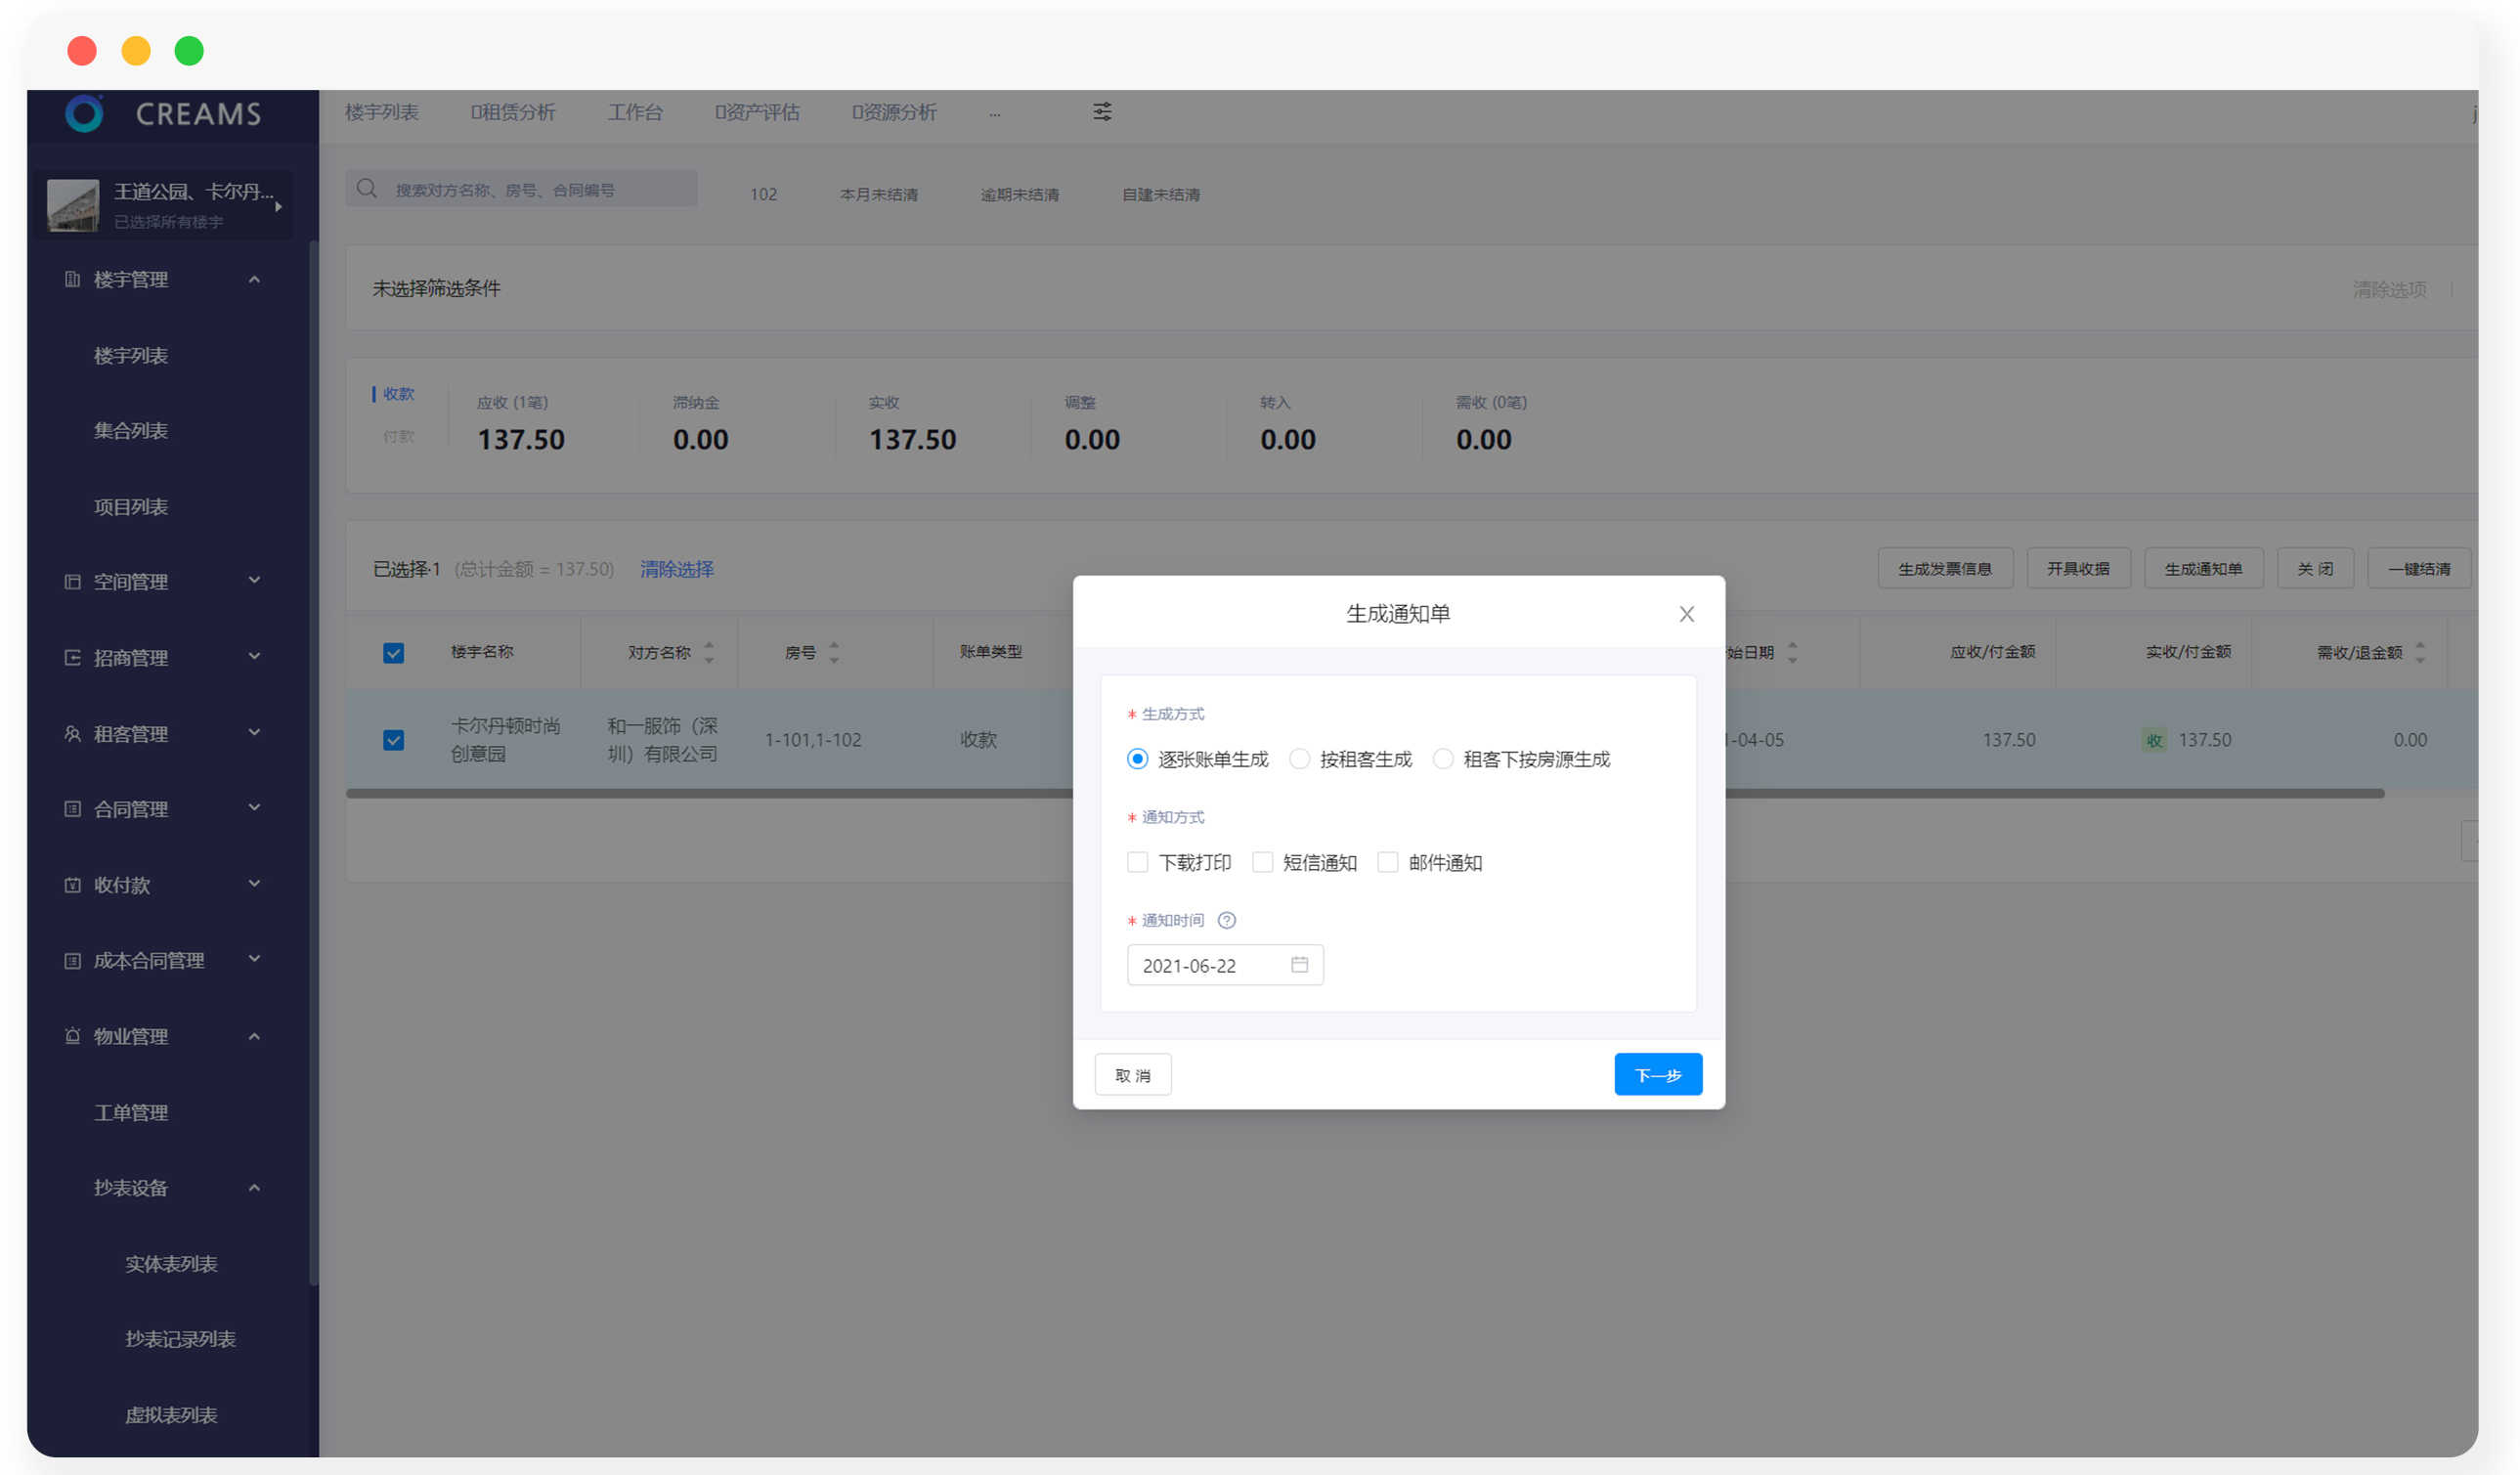Check the 下载打印 checkbox

(1136, 862)
